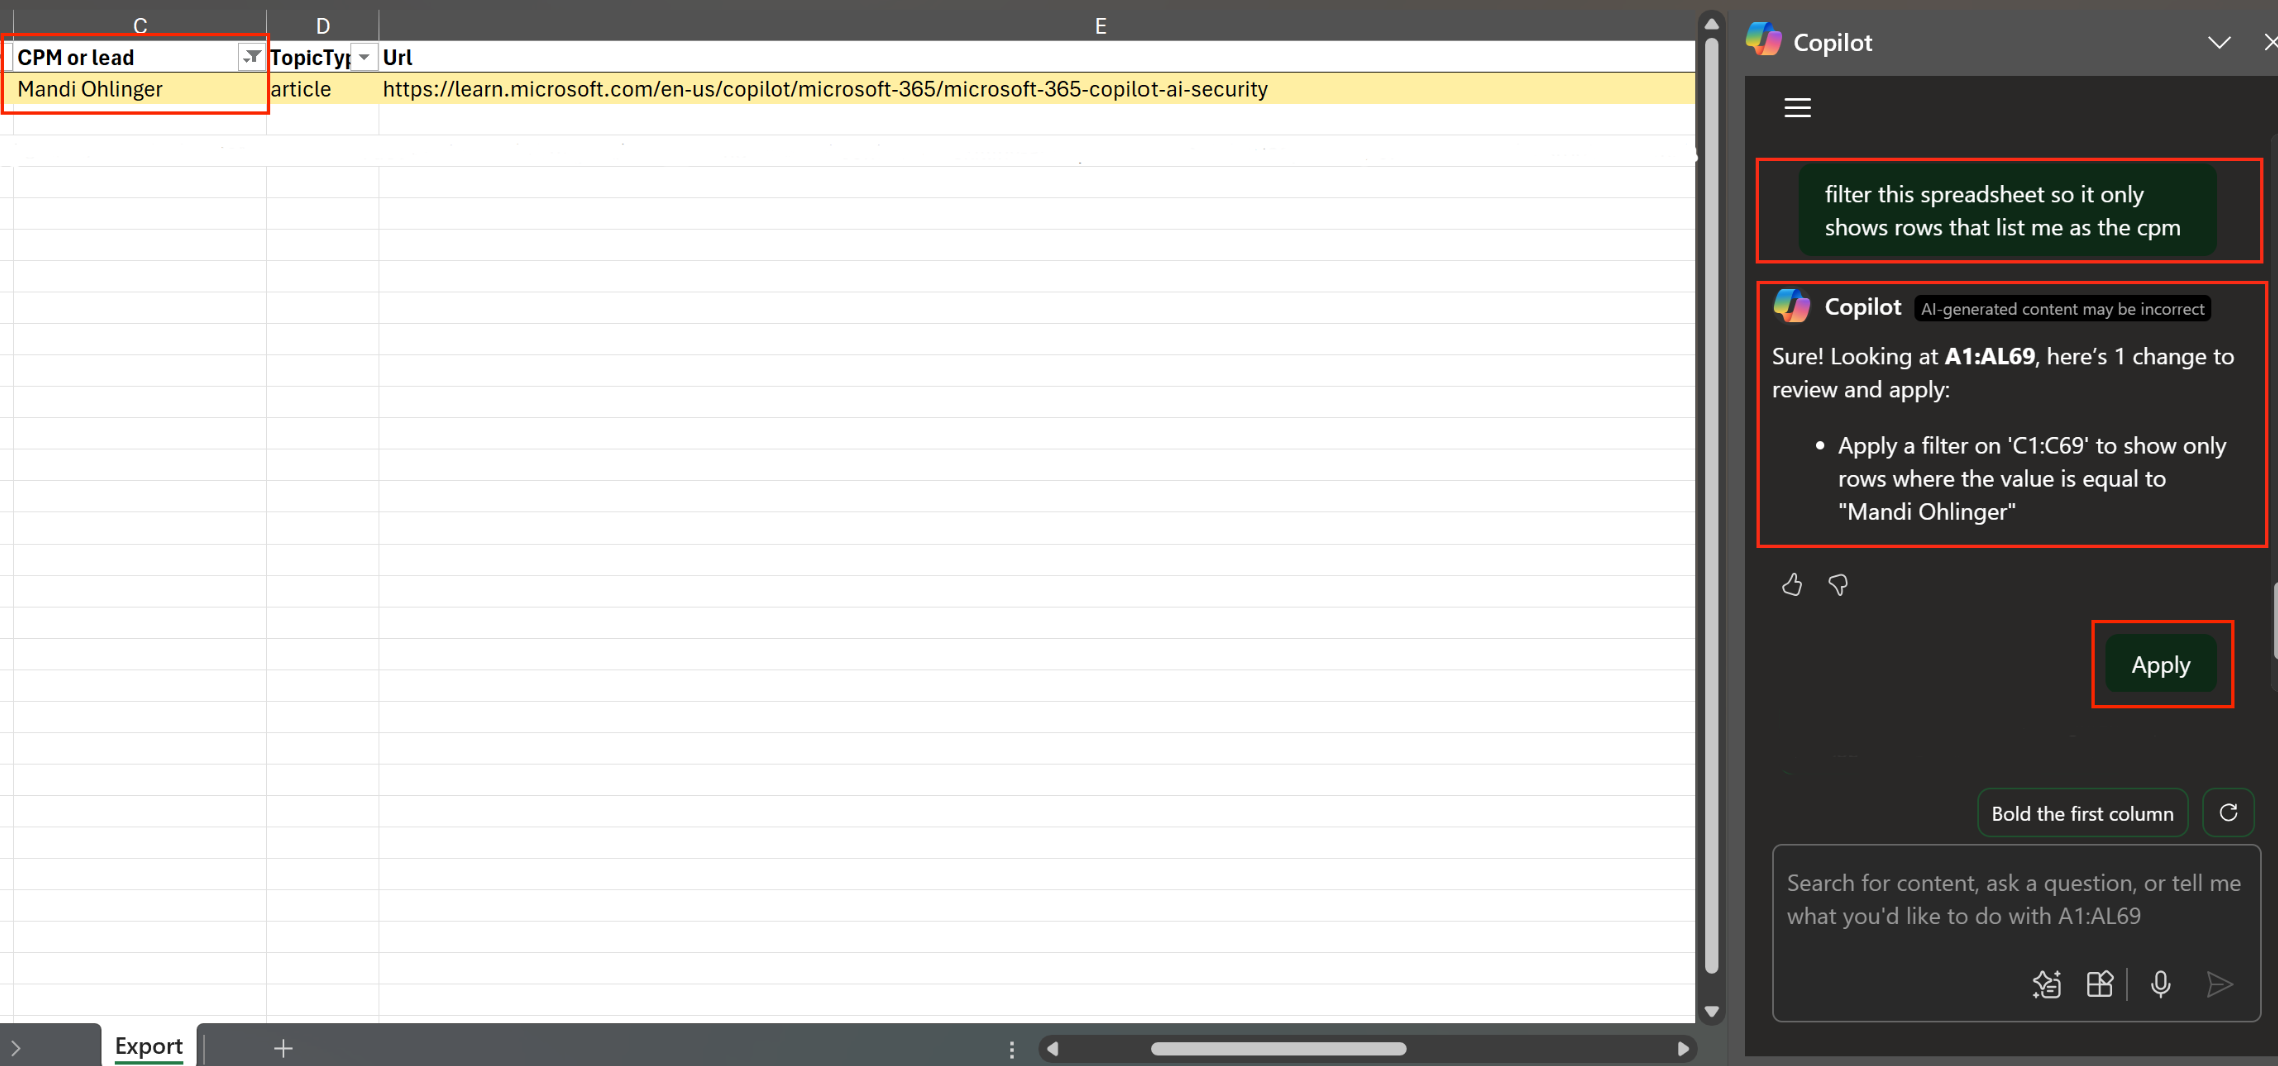Click the vertical scrollbar down arrow
2278x1066 pixels.
(x=1711, y=1012)
